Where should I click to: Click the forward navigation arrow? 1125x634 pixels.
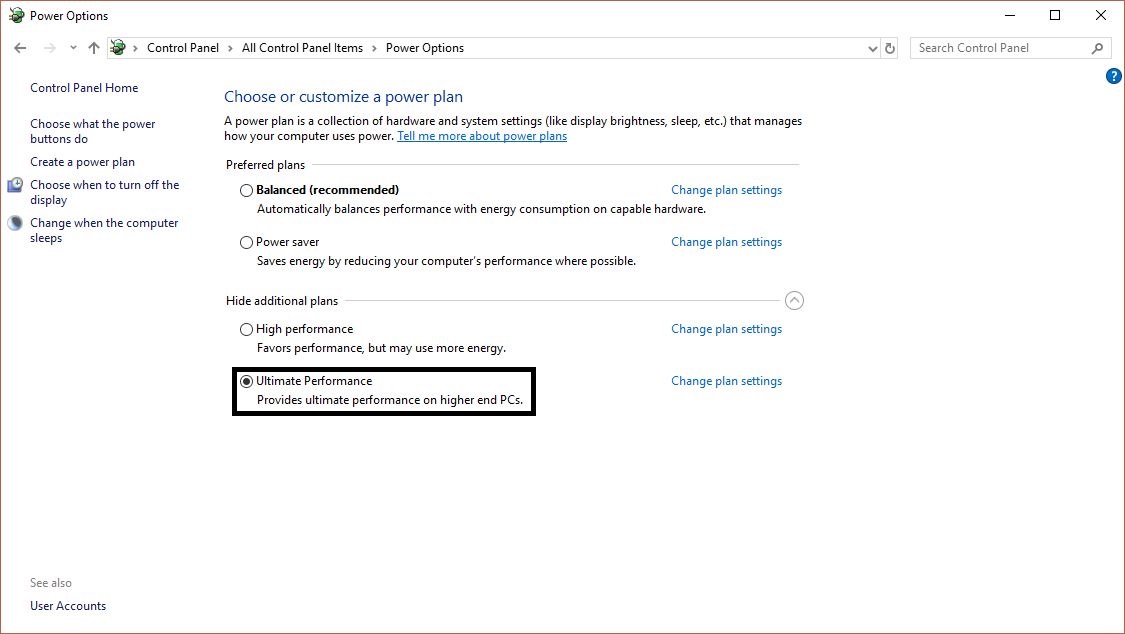click(50, 48)
